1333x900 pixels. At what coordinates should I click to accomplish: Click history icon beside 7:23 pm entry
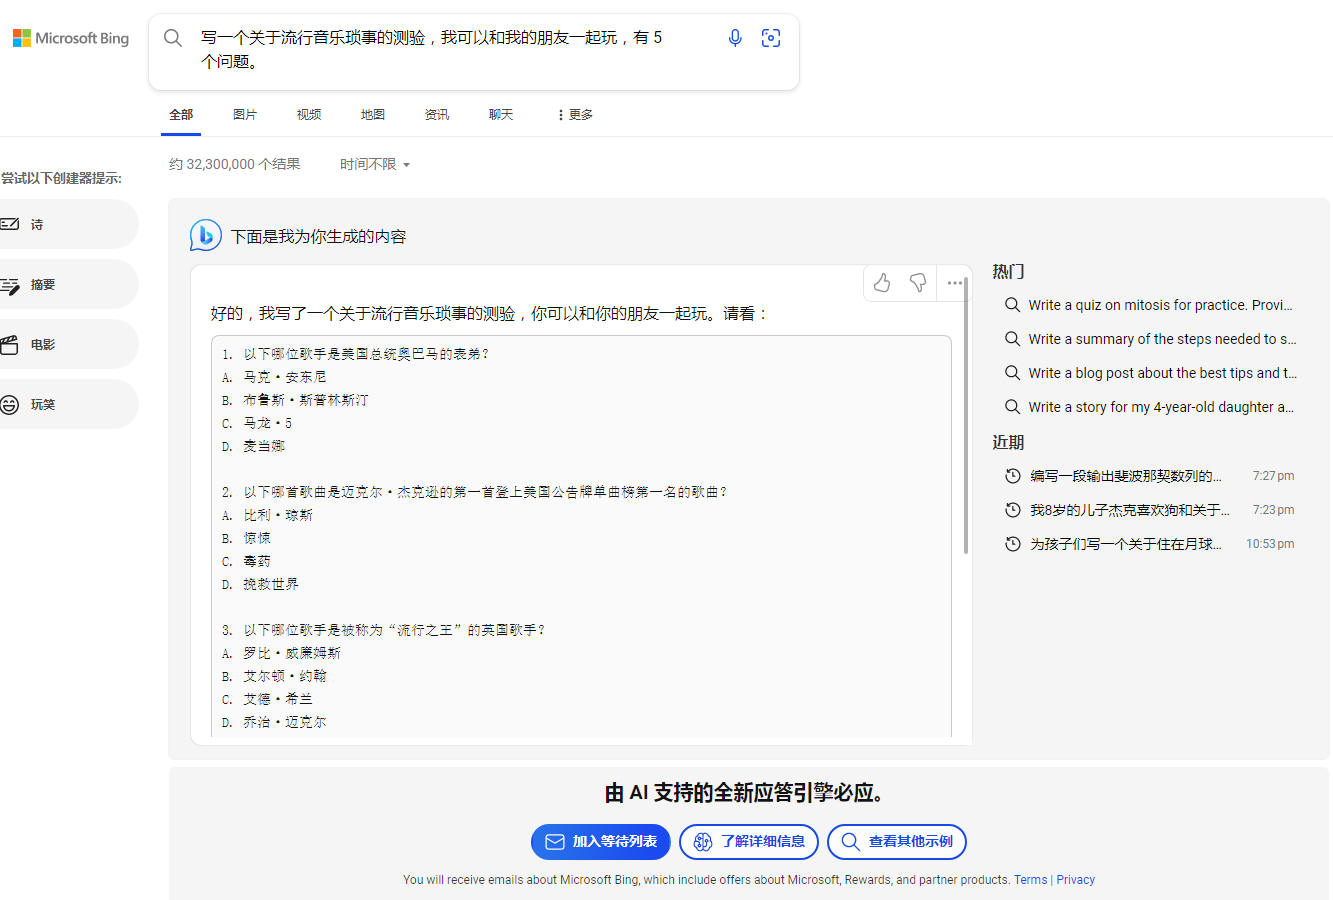tap(1013, 510)
